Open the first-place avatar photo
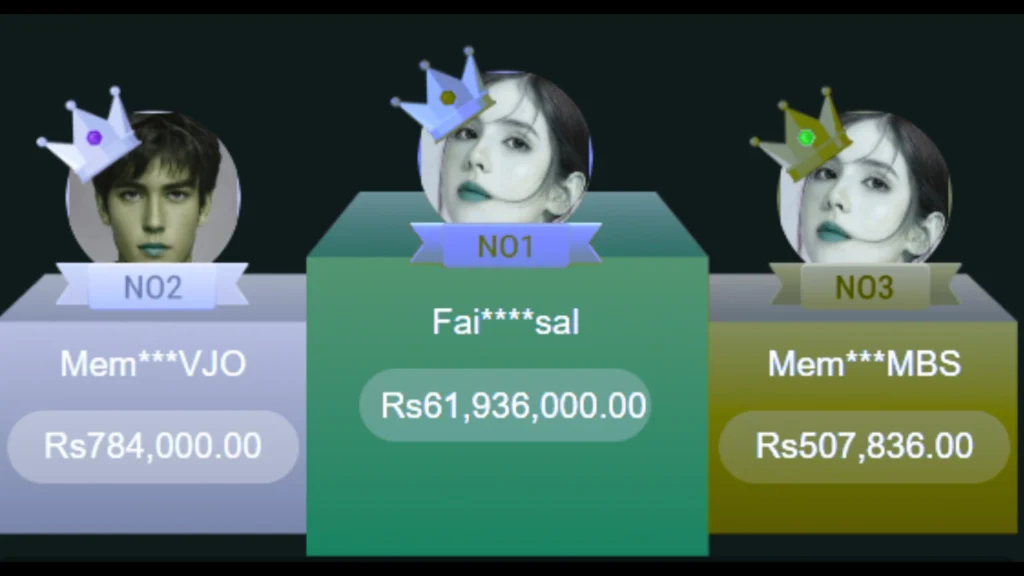This screenshot has height=576, width=1024. 505,147
